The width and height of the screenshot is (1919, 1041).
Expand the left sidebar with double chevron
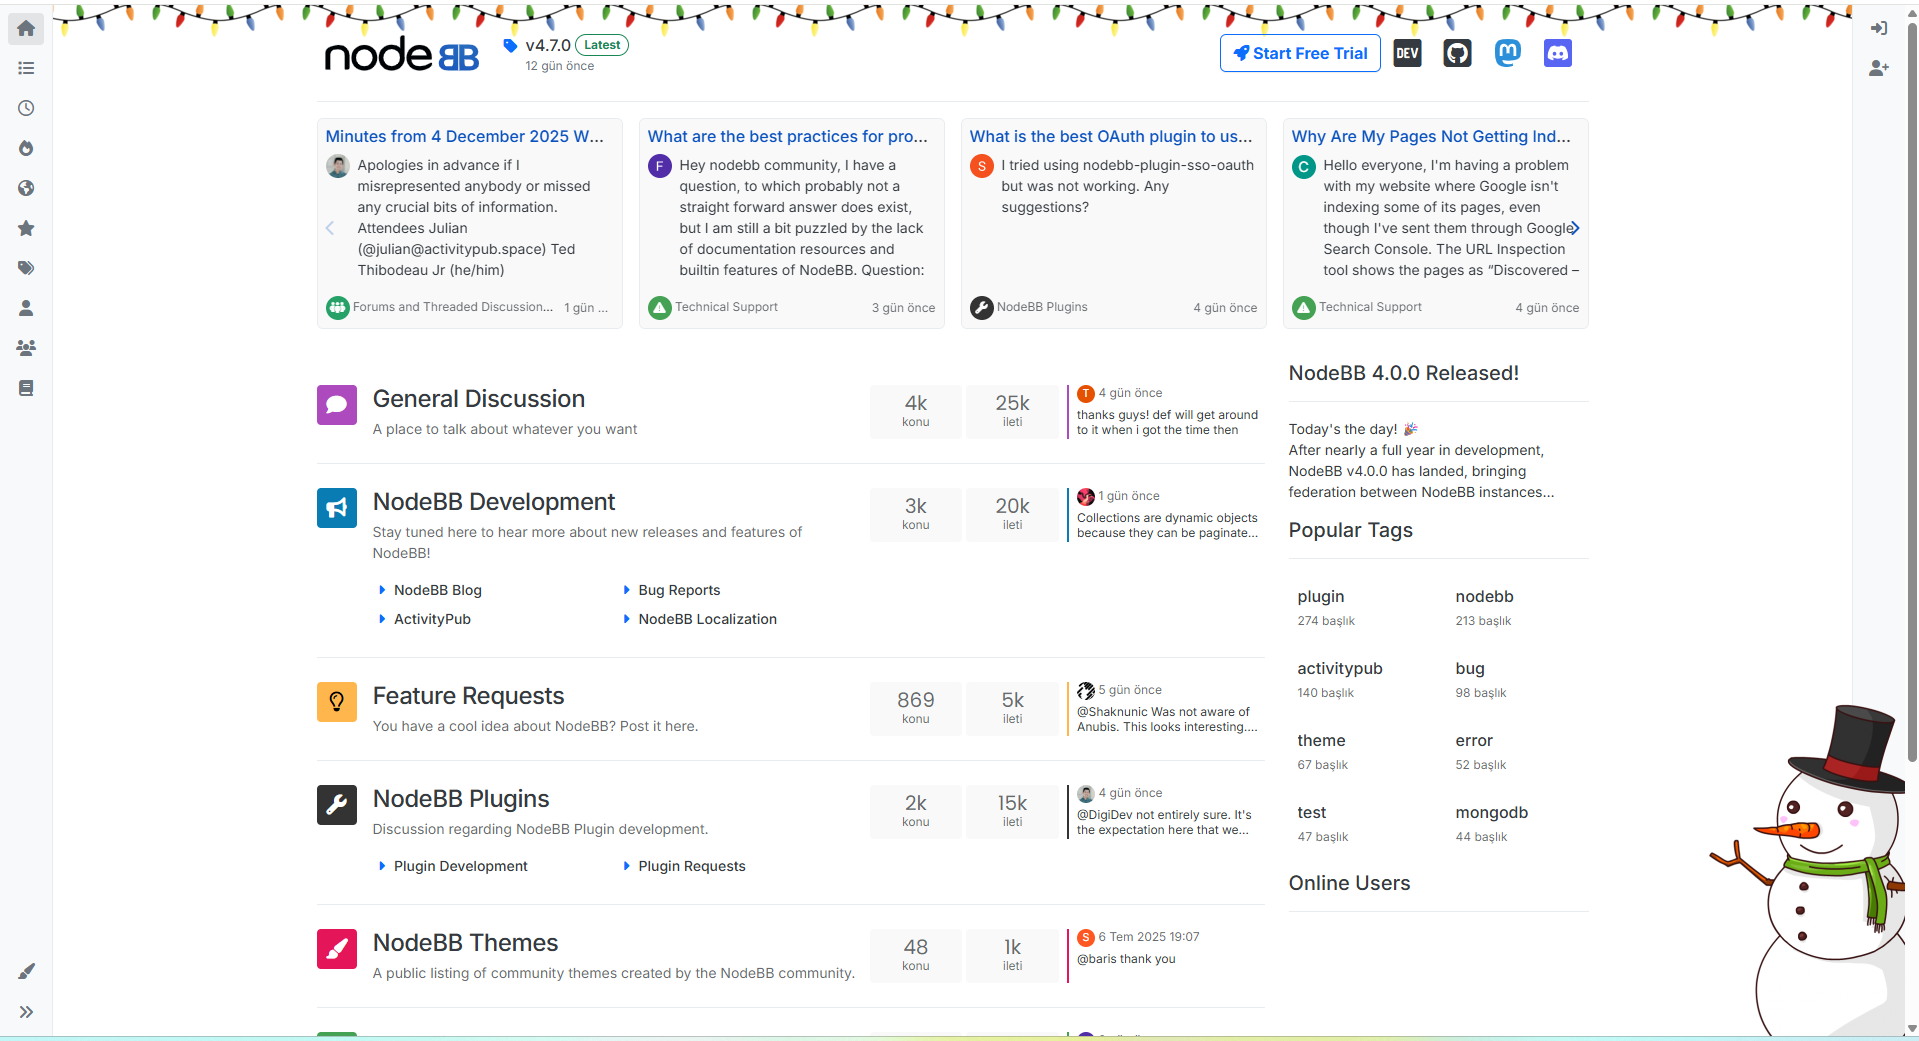[26, 1012]
